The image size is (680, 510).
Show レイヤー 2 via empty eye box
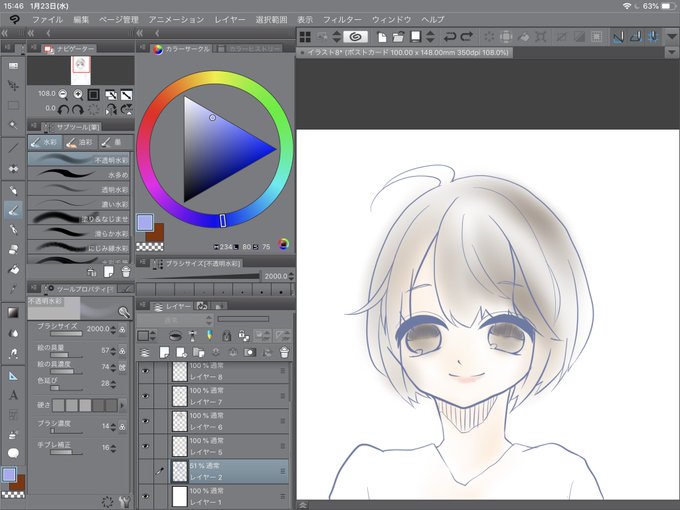pyautogui.click(x=146, y=471)
